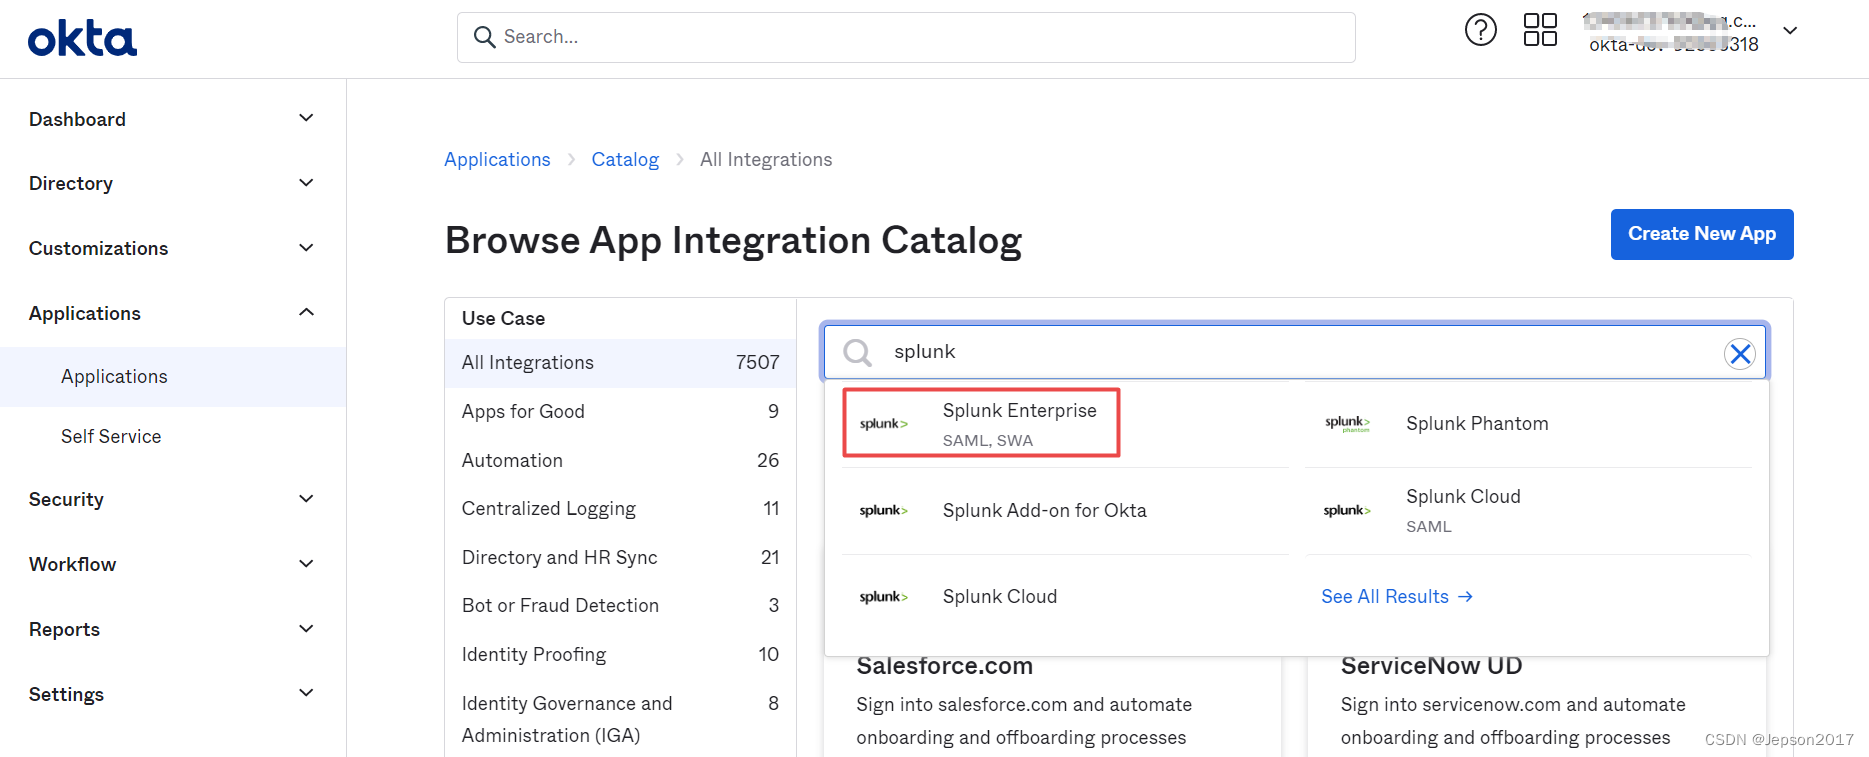
Task: Clear the splunk search with X icon
Action: (1740, 353)
